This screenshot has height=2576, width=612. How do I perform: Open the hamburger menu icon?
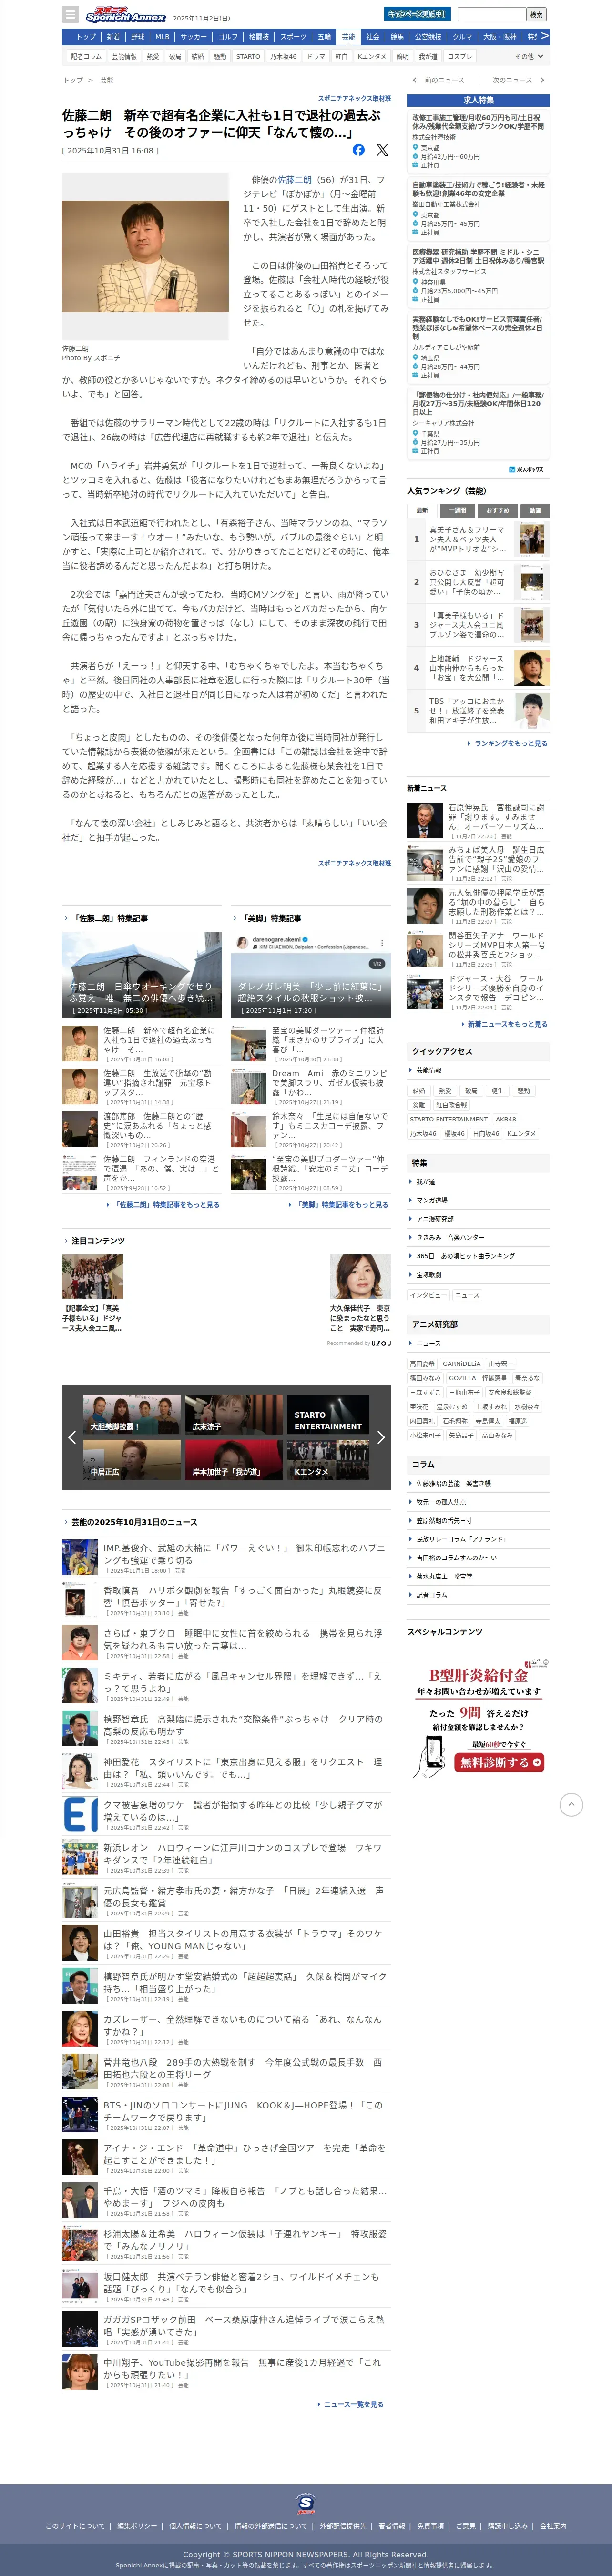70,15
